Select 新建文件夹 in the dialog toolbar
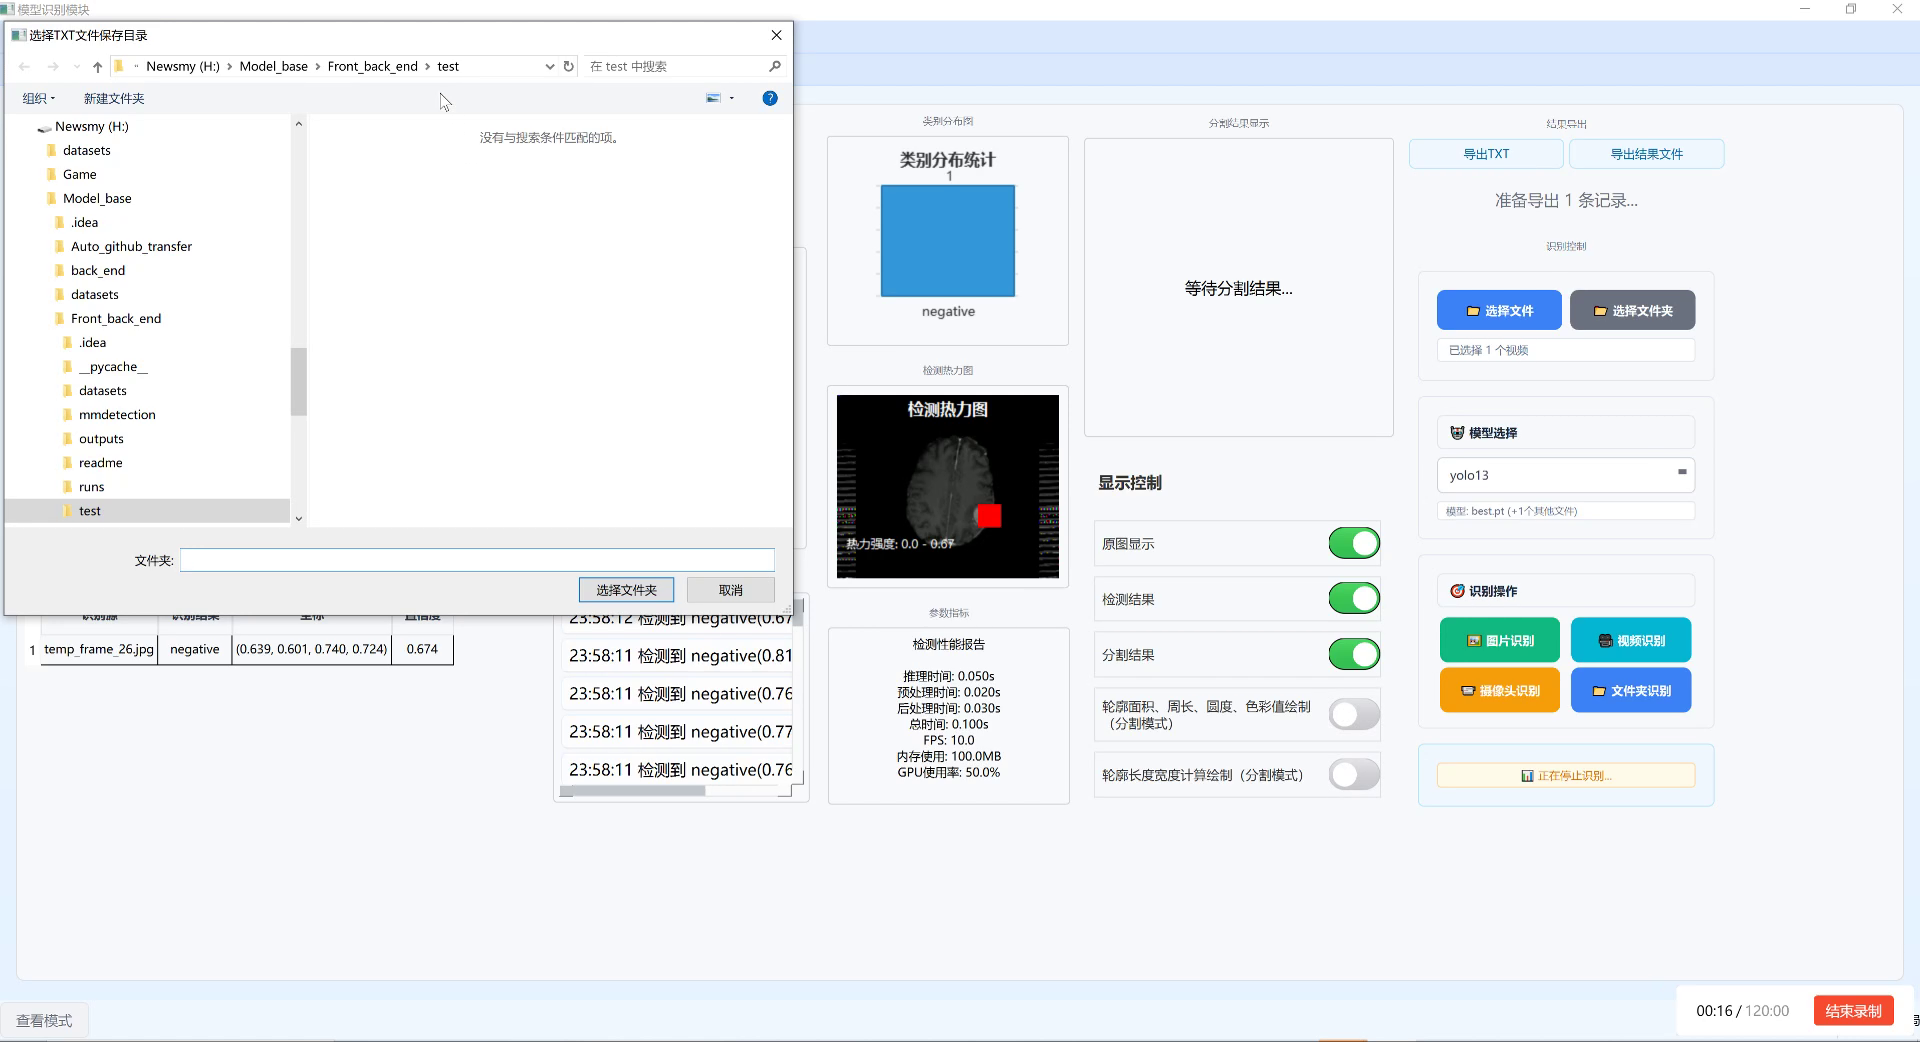Viewport: 1920px width, 1042px height. tap(113, 98)
